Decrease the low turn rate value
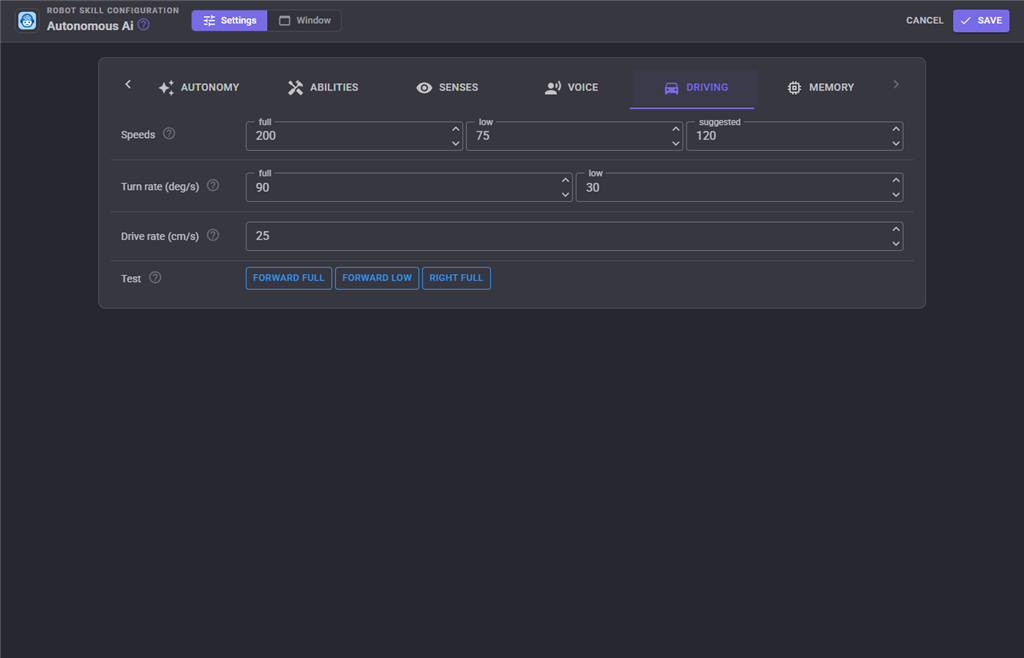 point(896,195)
